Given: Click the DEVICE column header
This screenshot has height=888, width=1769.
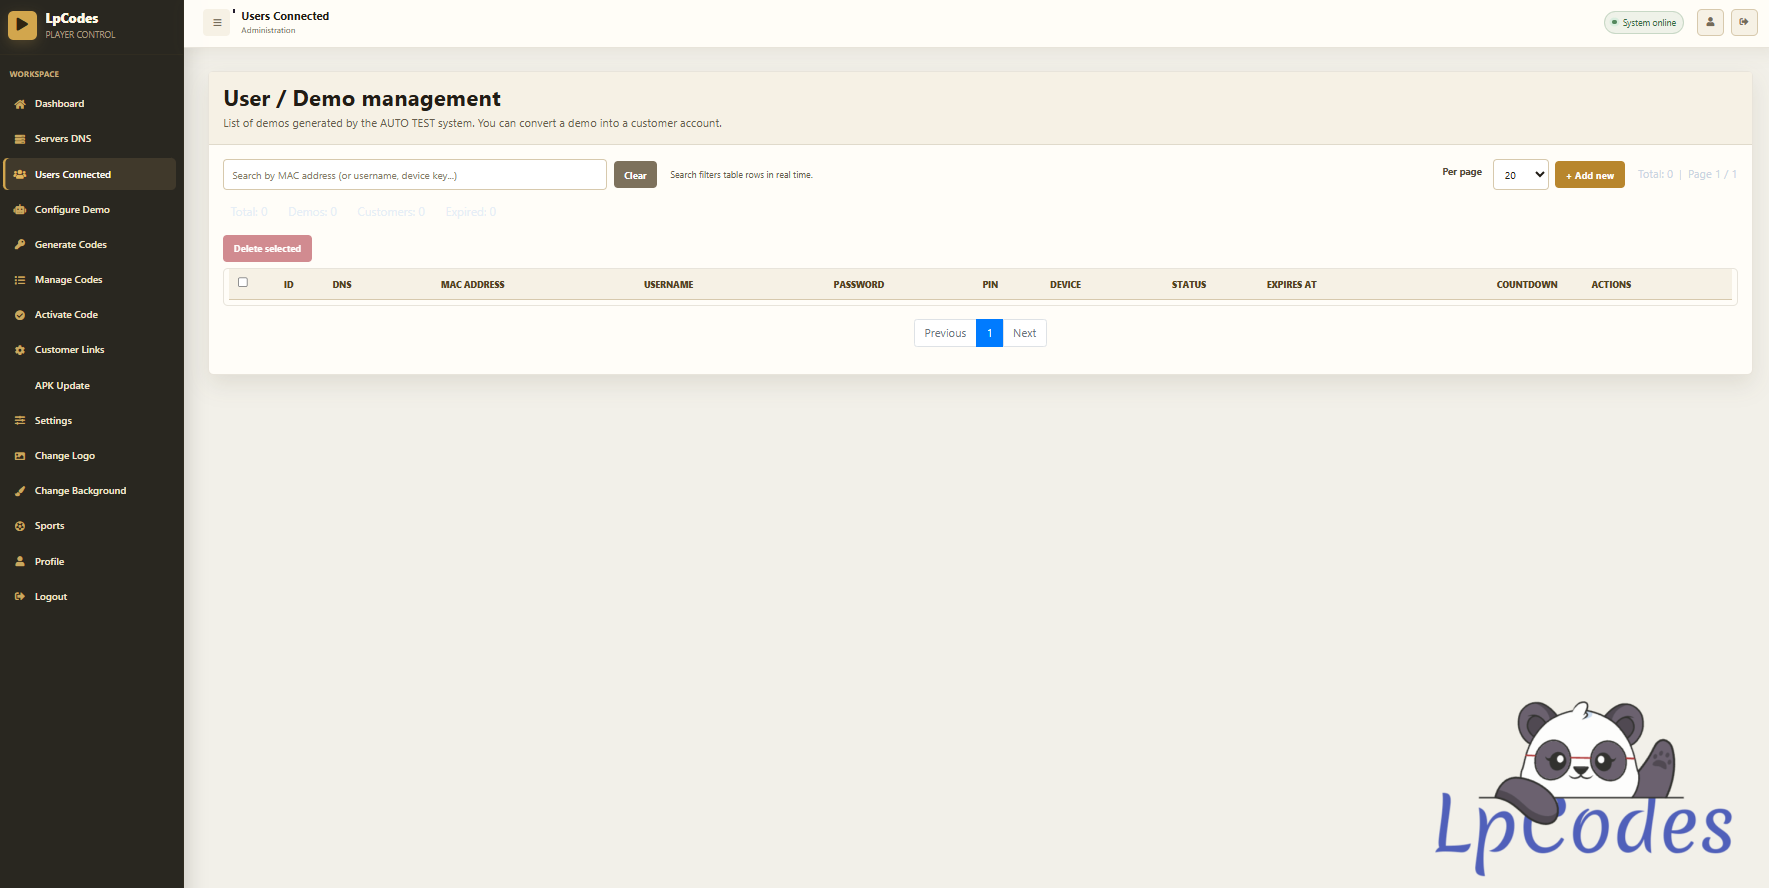Looking at the screenshot, I should point(1065,285).
